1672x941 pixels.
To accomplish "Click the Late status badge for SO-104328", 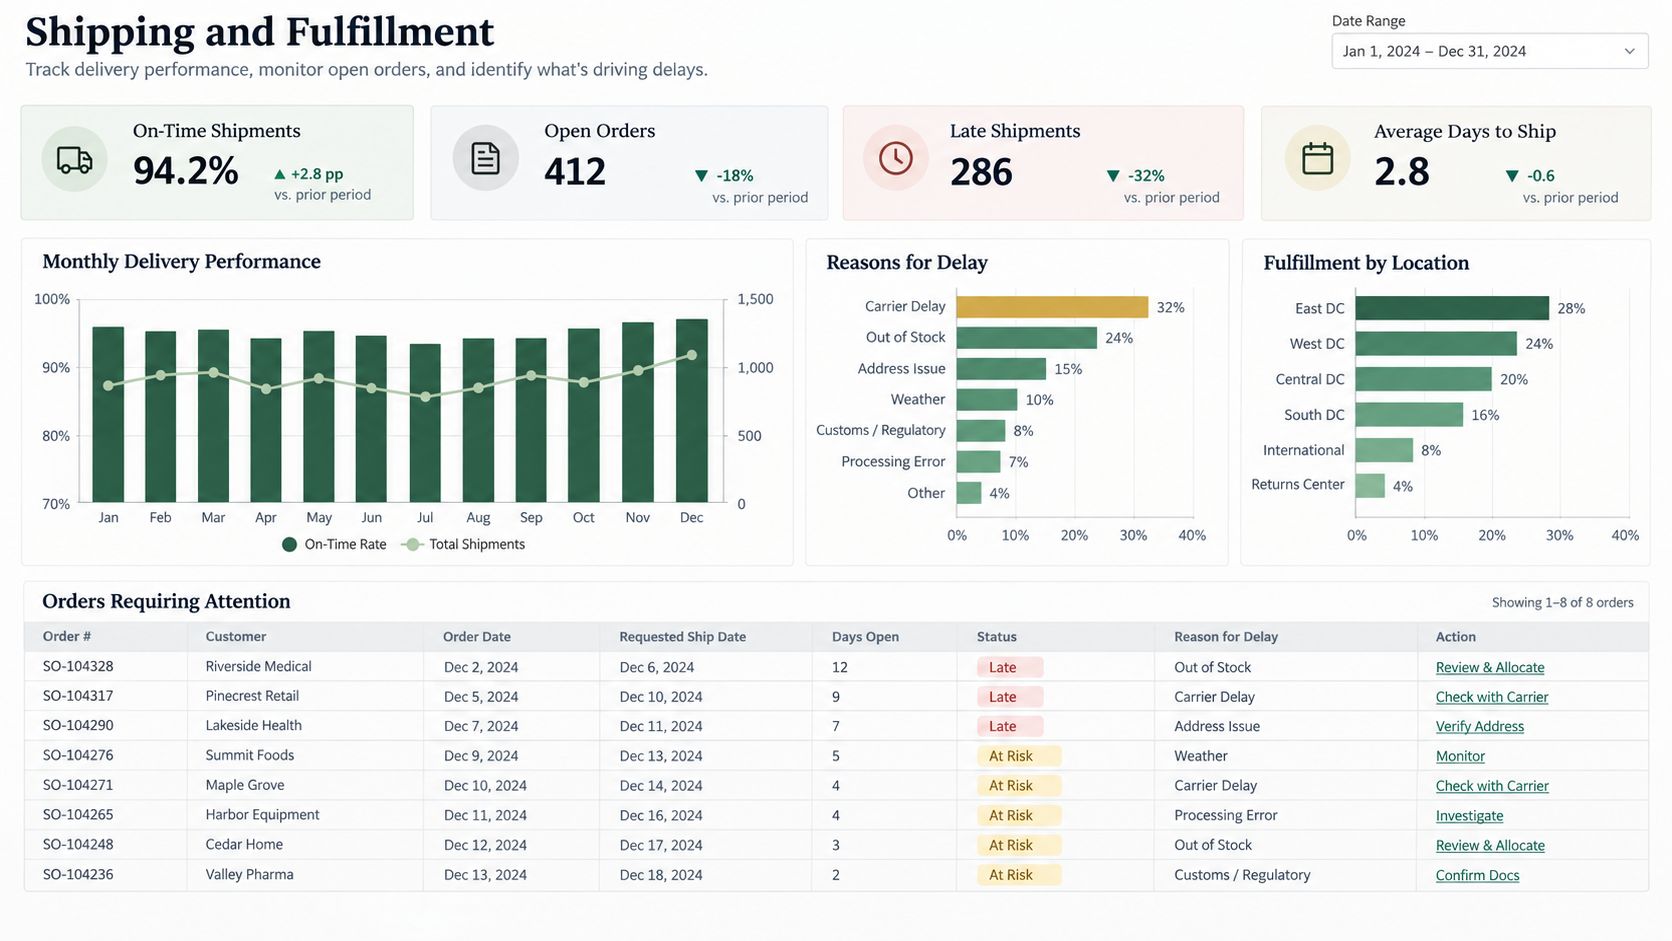I will tap(1010, 667).
